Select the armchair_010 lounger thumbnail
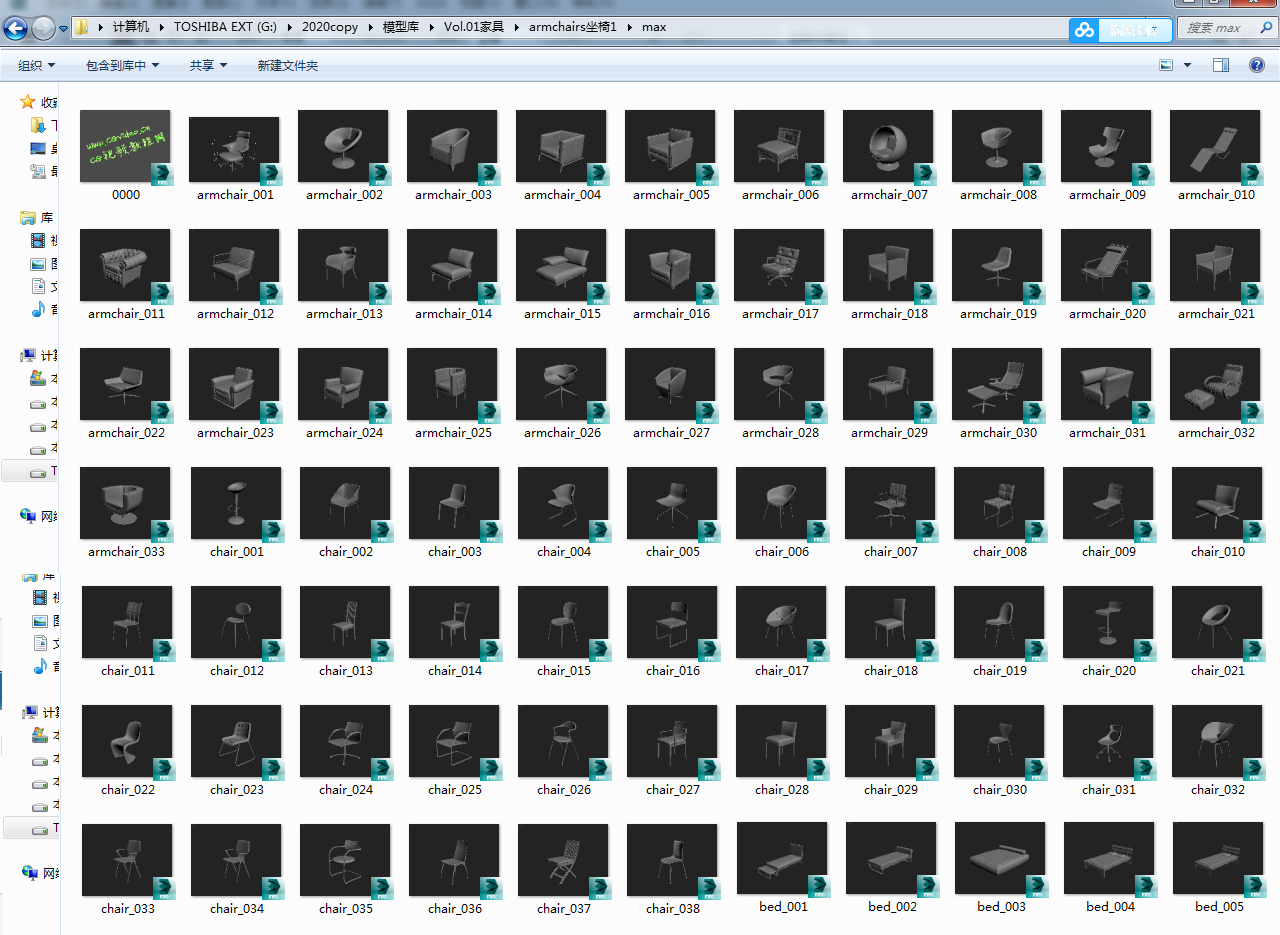Viewport: 1280px width, 935px height. coord(1215,147)
